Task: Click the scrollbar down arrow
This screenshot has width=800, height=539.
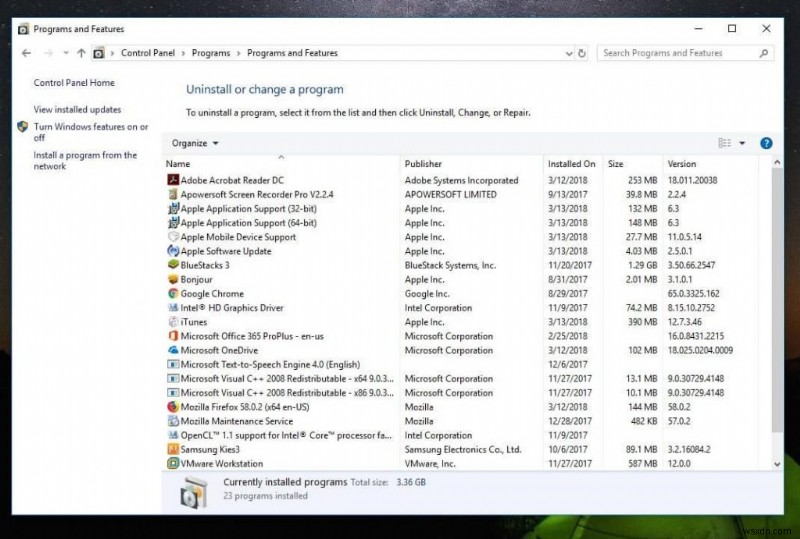Action: [777, 464]
